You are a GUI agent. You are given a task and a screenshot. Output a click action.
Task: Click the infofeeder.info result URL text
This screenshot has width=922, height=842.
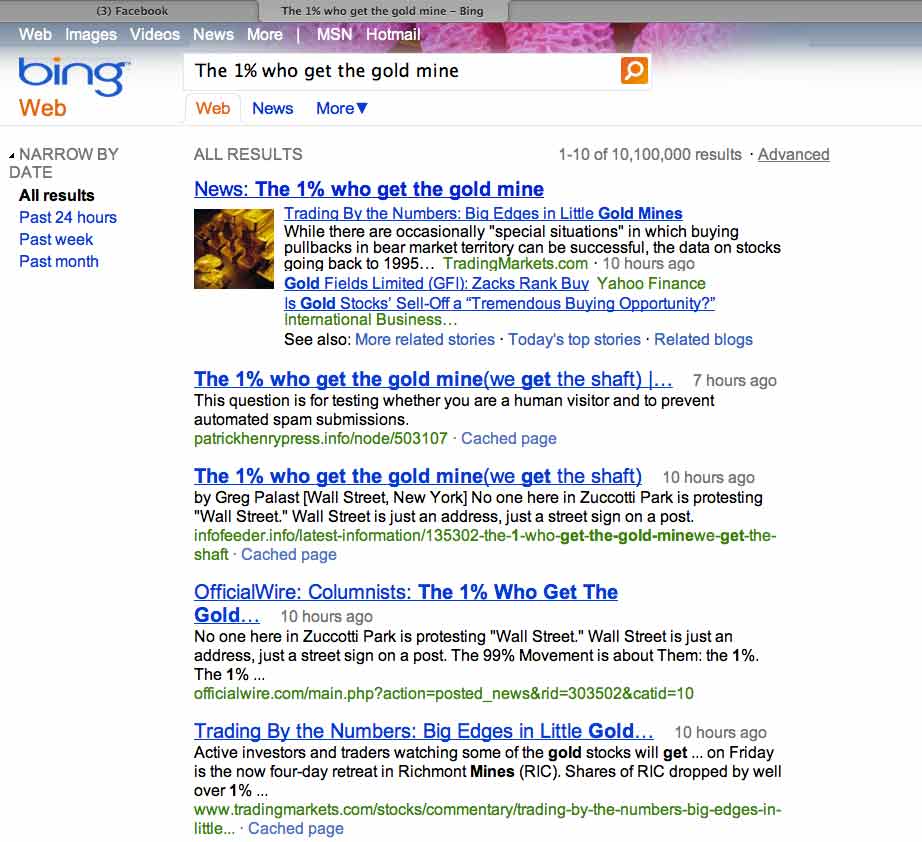click(x=485, y=544)
